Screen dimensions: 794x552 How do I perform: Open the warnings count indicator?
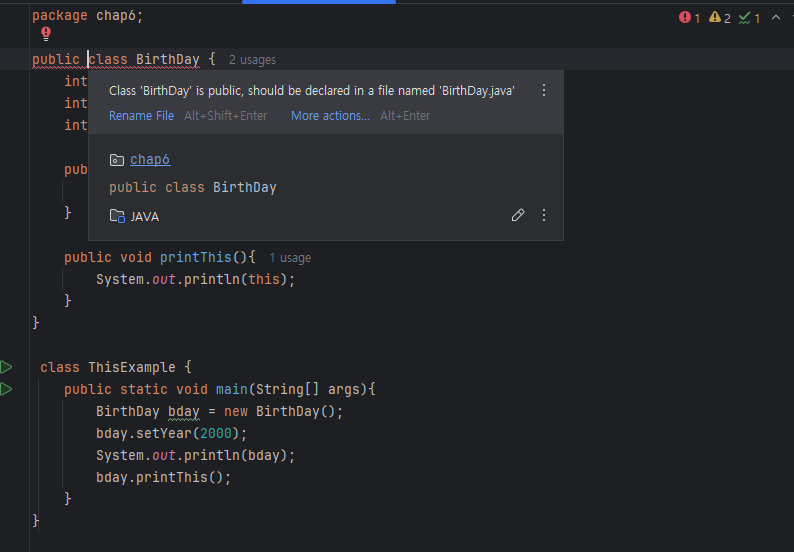point(720,18)
